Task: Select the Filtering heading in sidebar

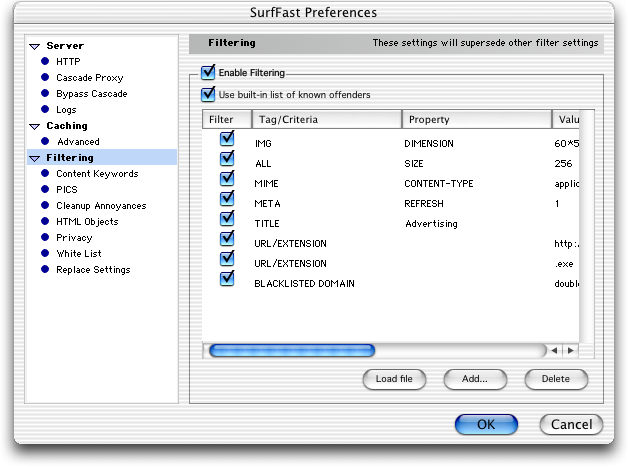Action: pos(70,158)
